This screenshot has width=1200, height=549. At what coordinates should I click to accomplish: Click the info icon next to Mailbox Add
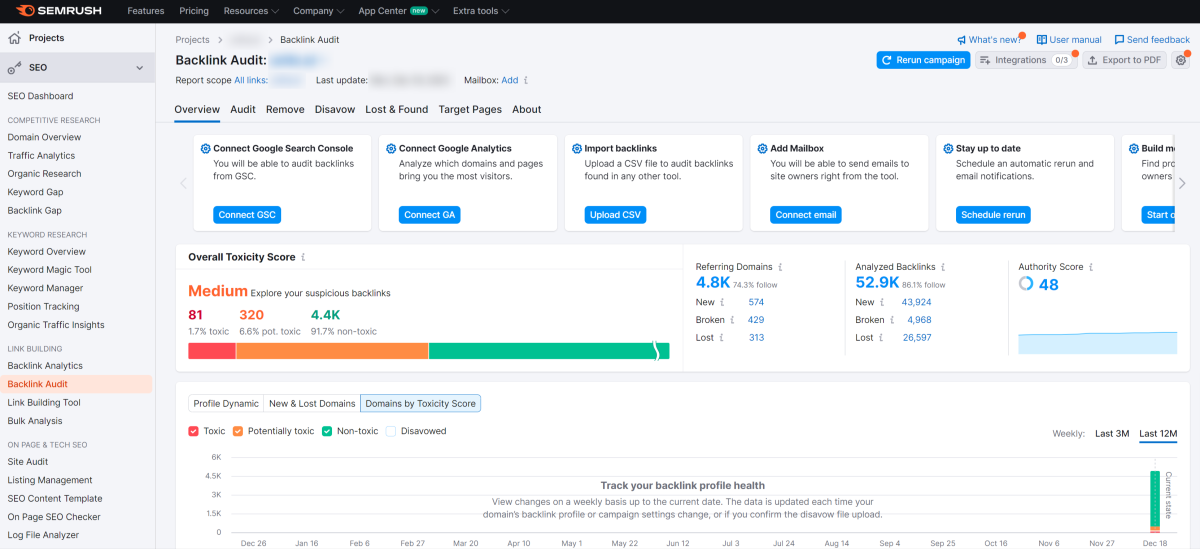(526, 80)
